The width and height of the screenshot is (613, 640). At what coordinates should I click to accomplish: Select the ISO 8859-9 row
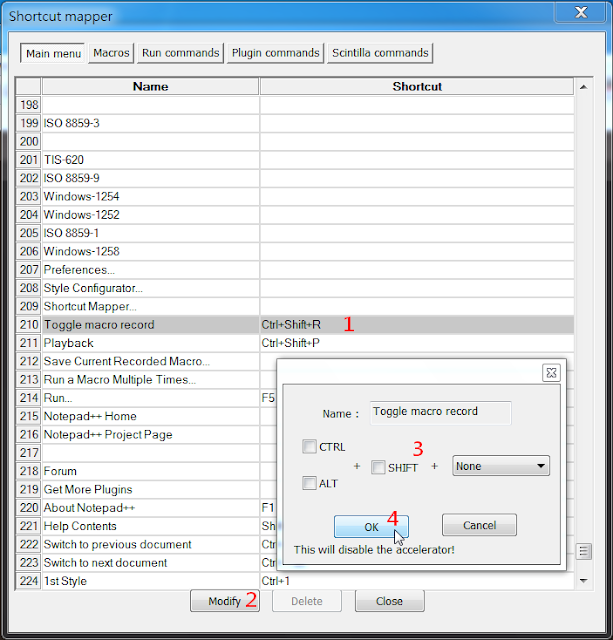tap(295, 178)
